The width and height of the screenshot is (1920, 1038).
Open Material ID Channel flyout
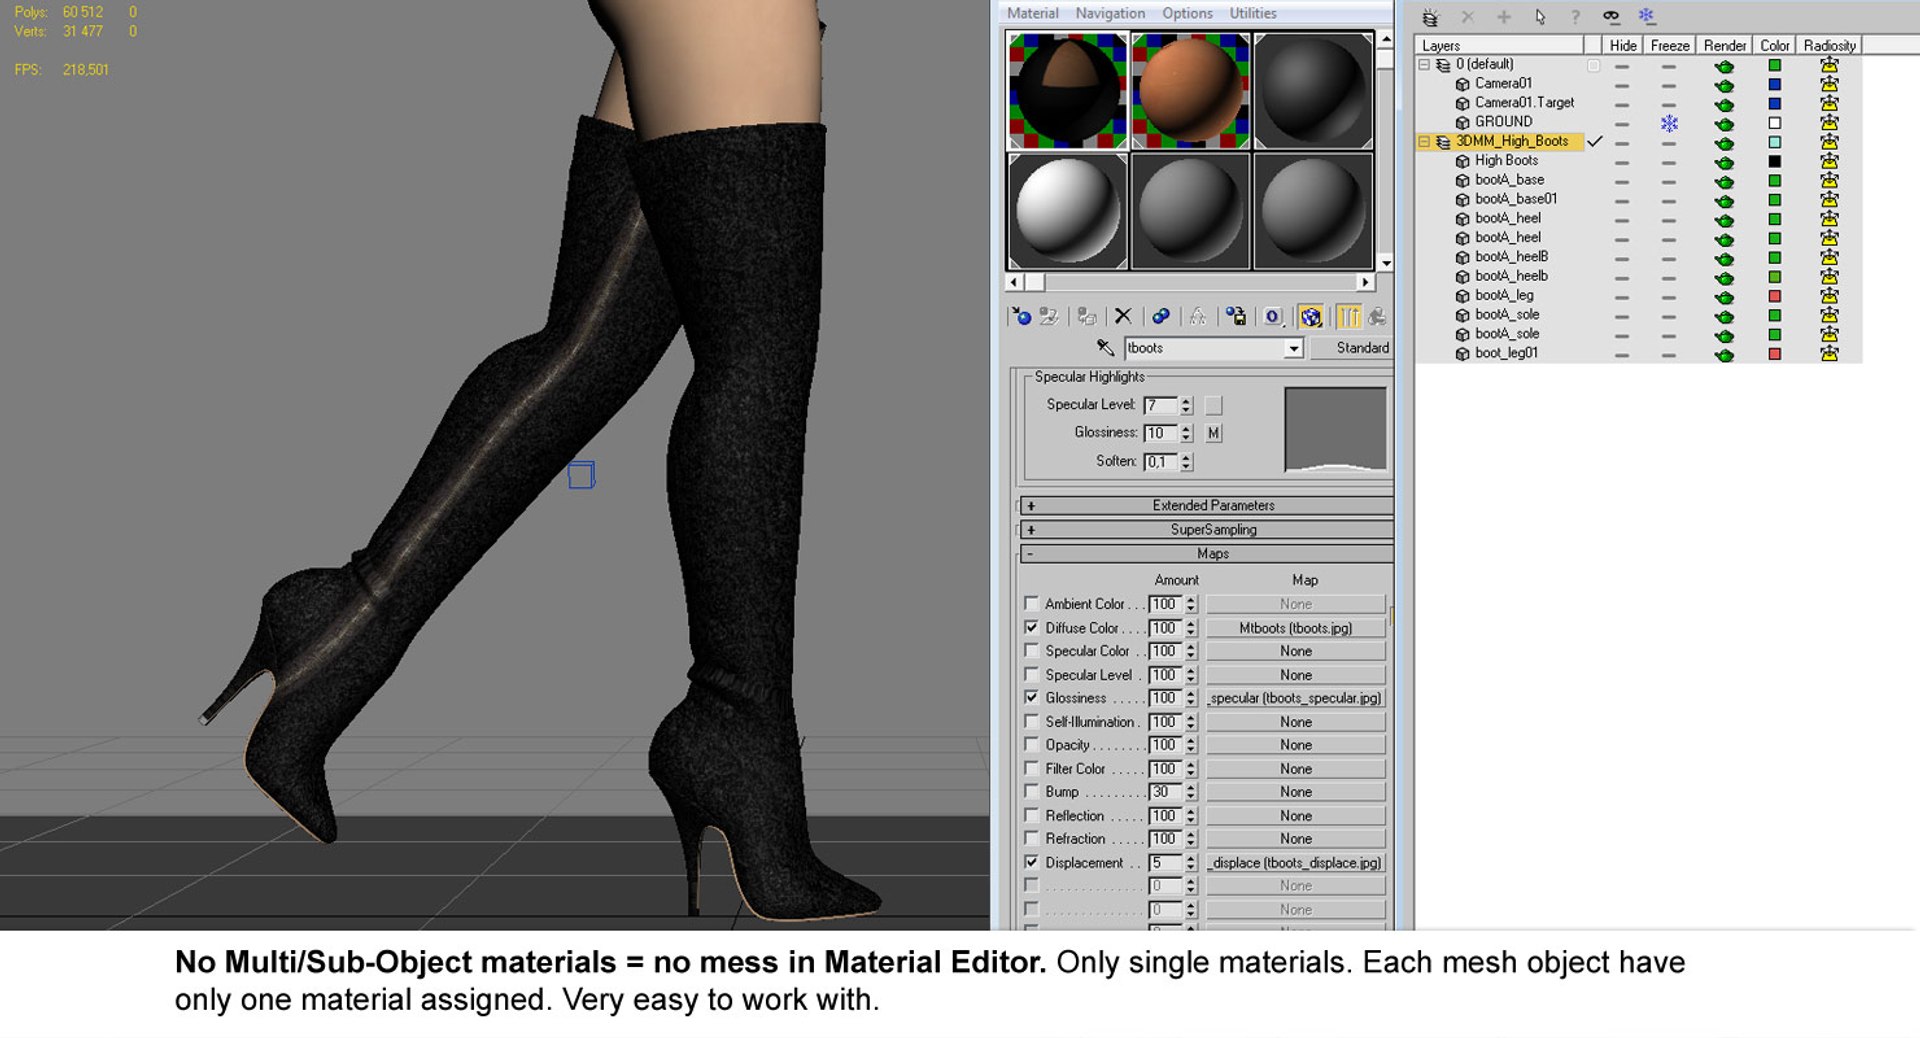[x=1273, y=317]
